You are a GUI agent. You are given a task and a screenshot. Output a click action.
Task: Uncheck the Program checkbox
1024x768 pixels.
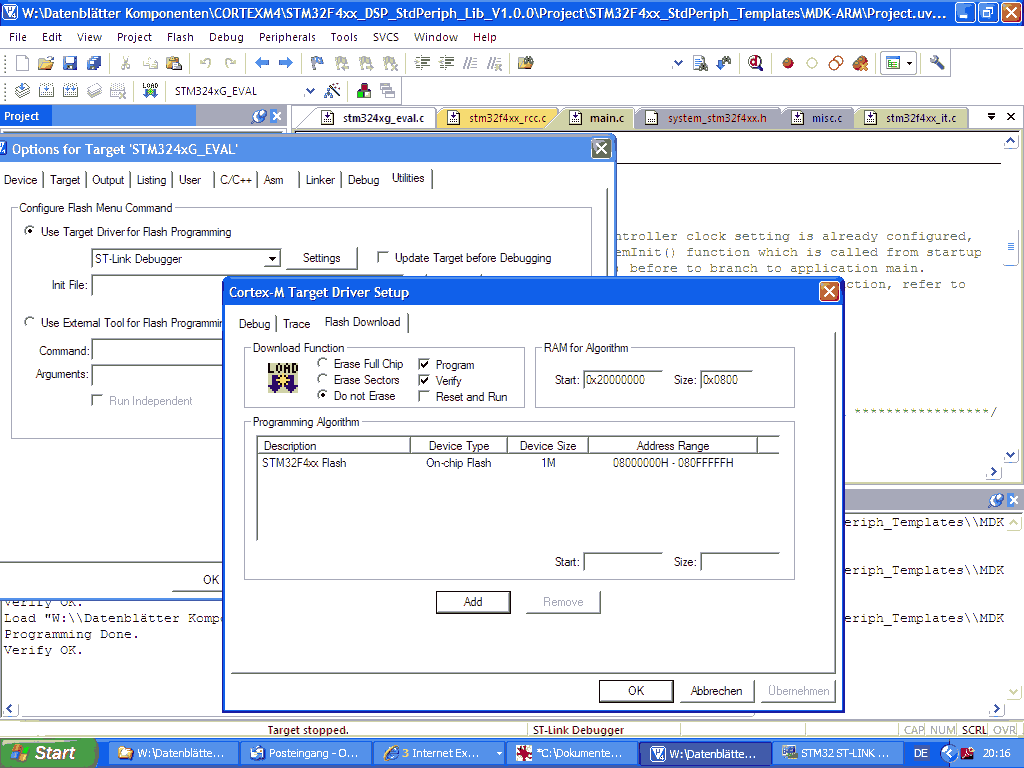pyautogui.click(x=424, y=364)
